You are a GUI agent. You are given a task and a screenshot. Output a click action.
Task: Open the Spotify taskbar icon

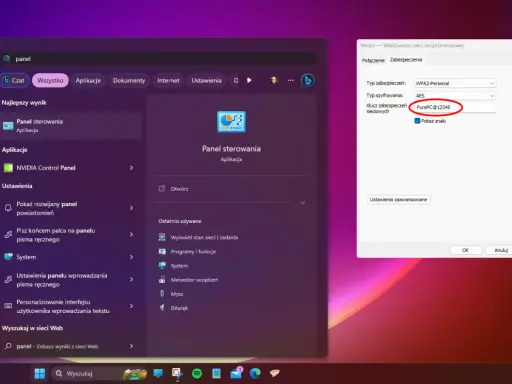click(x=197, y=373)
